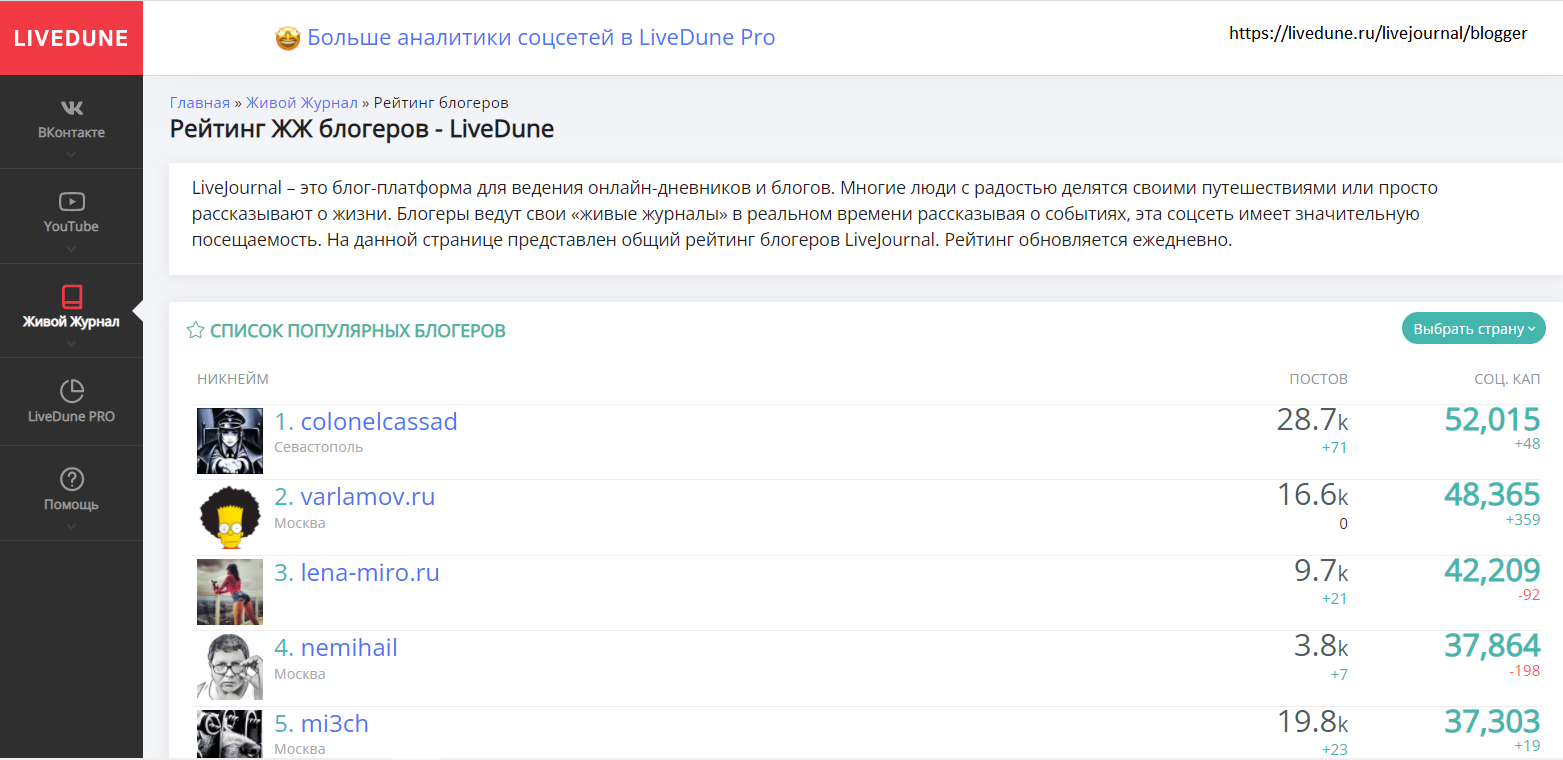Click the mi3ch avatar thumbnail

pos(230,734)
